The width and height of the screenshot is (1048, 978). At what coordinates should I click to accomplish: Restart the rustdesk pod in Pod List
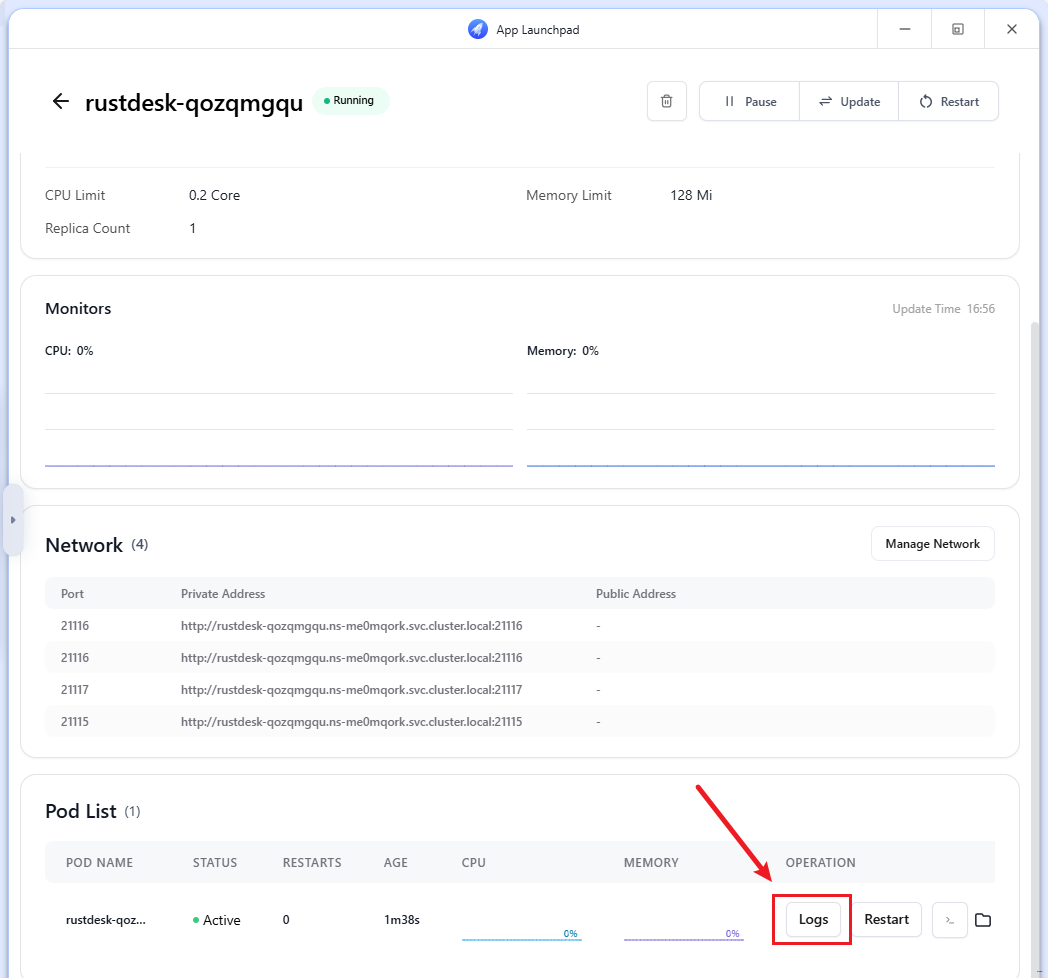tap(886, 920)
